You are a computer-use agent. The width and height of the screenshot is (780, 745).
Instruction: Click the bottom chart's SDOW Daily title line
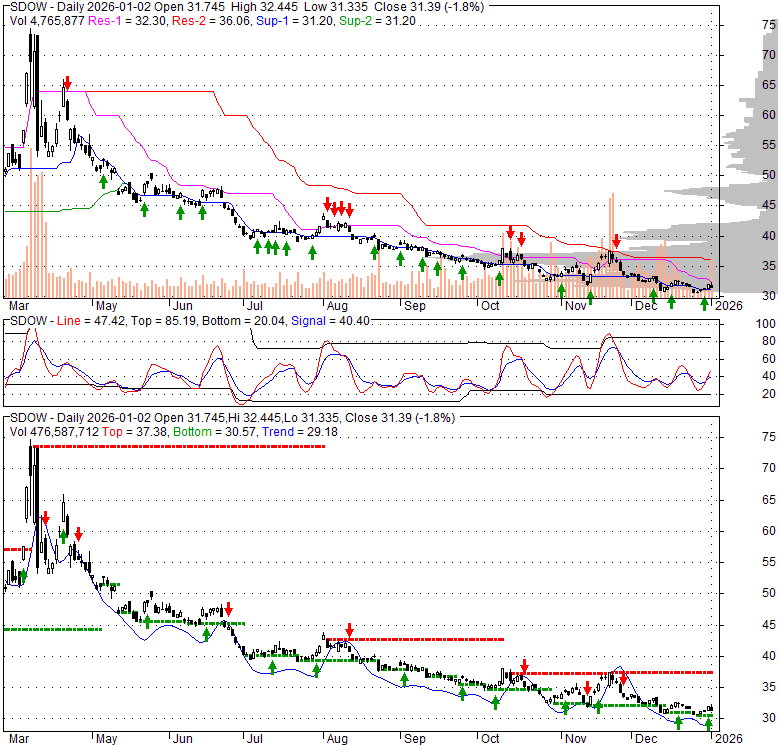232,418
